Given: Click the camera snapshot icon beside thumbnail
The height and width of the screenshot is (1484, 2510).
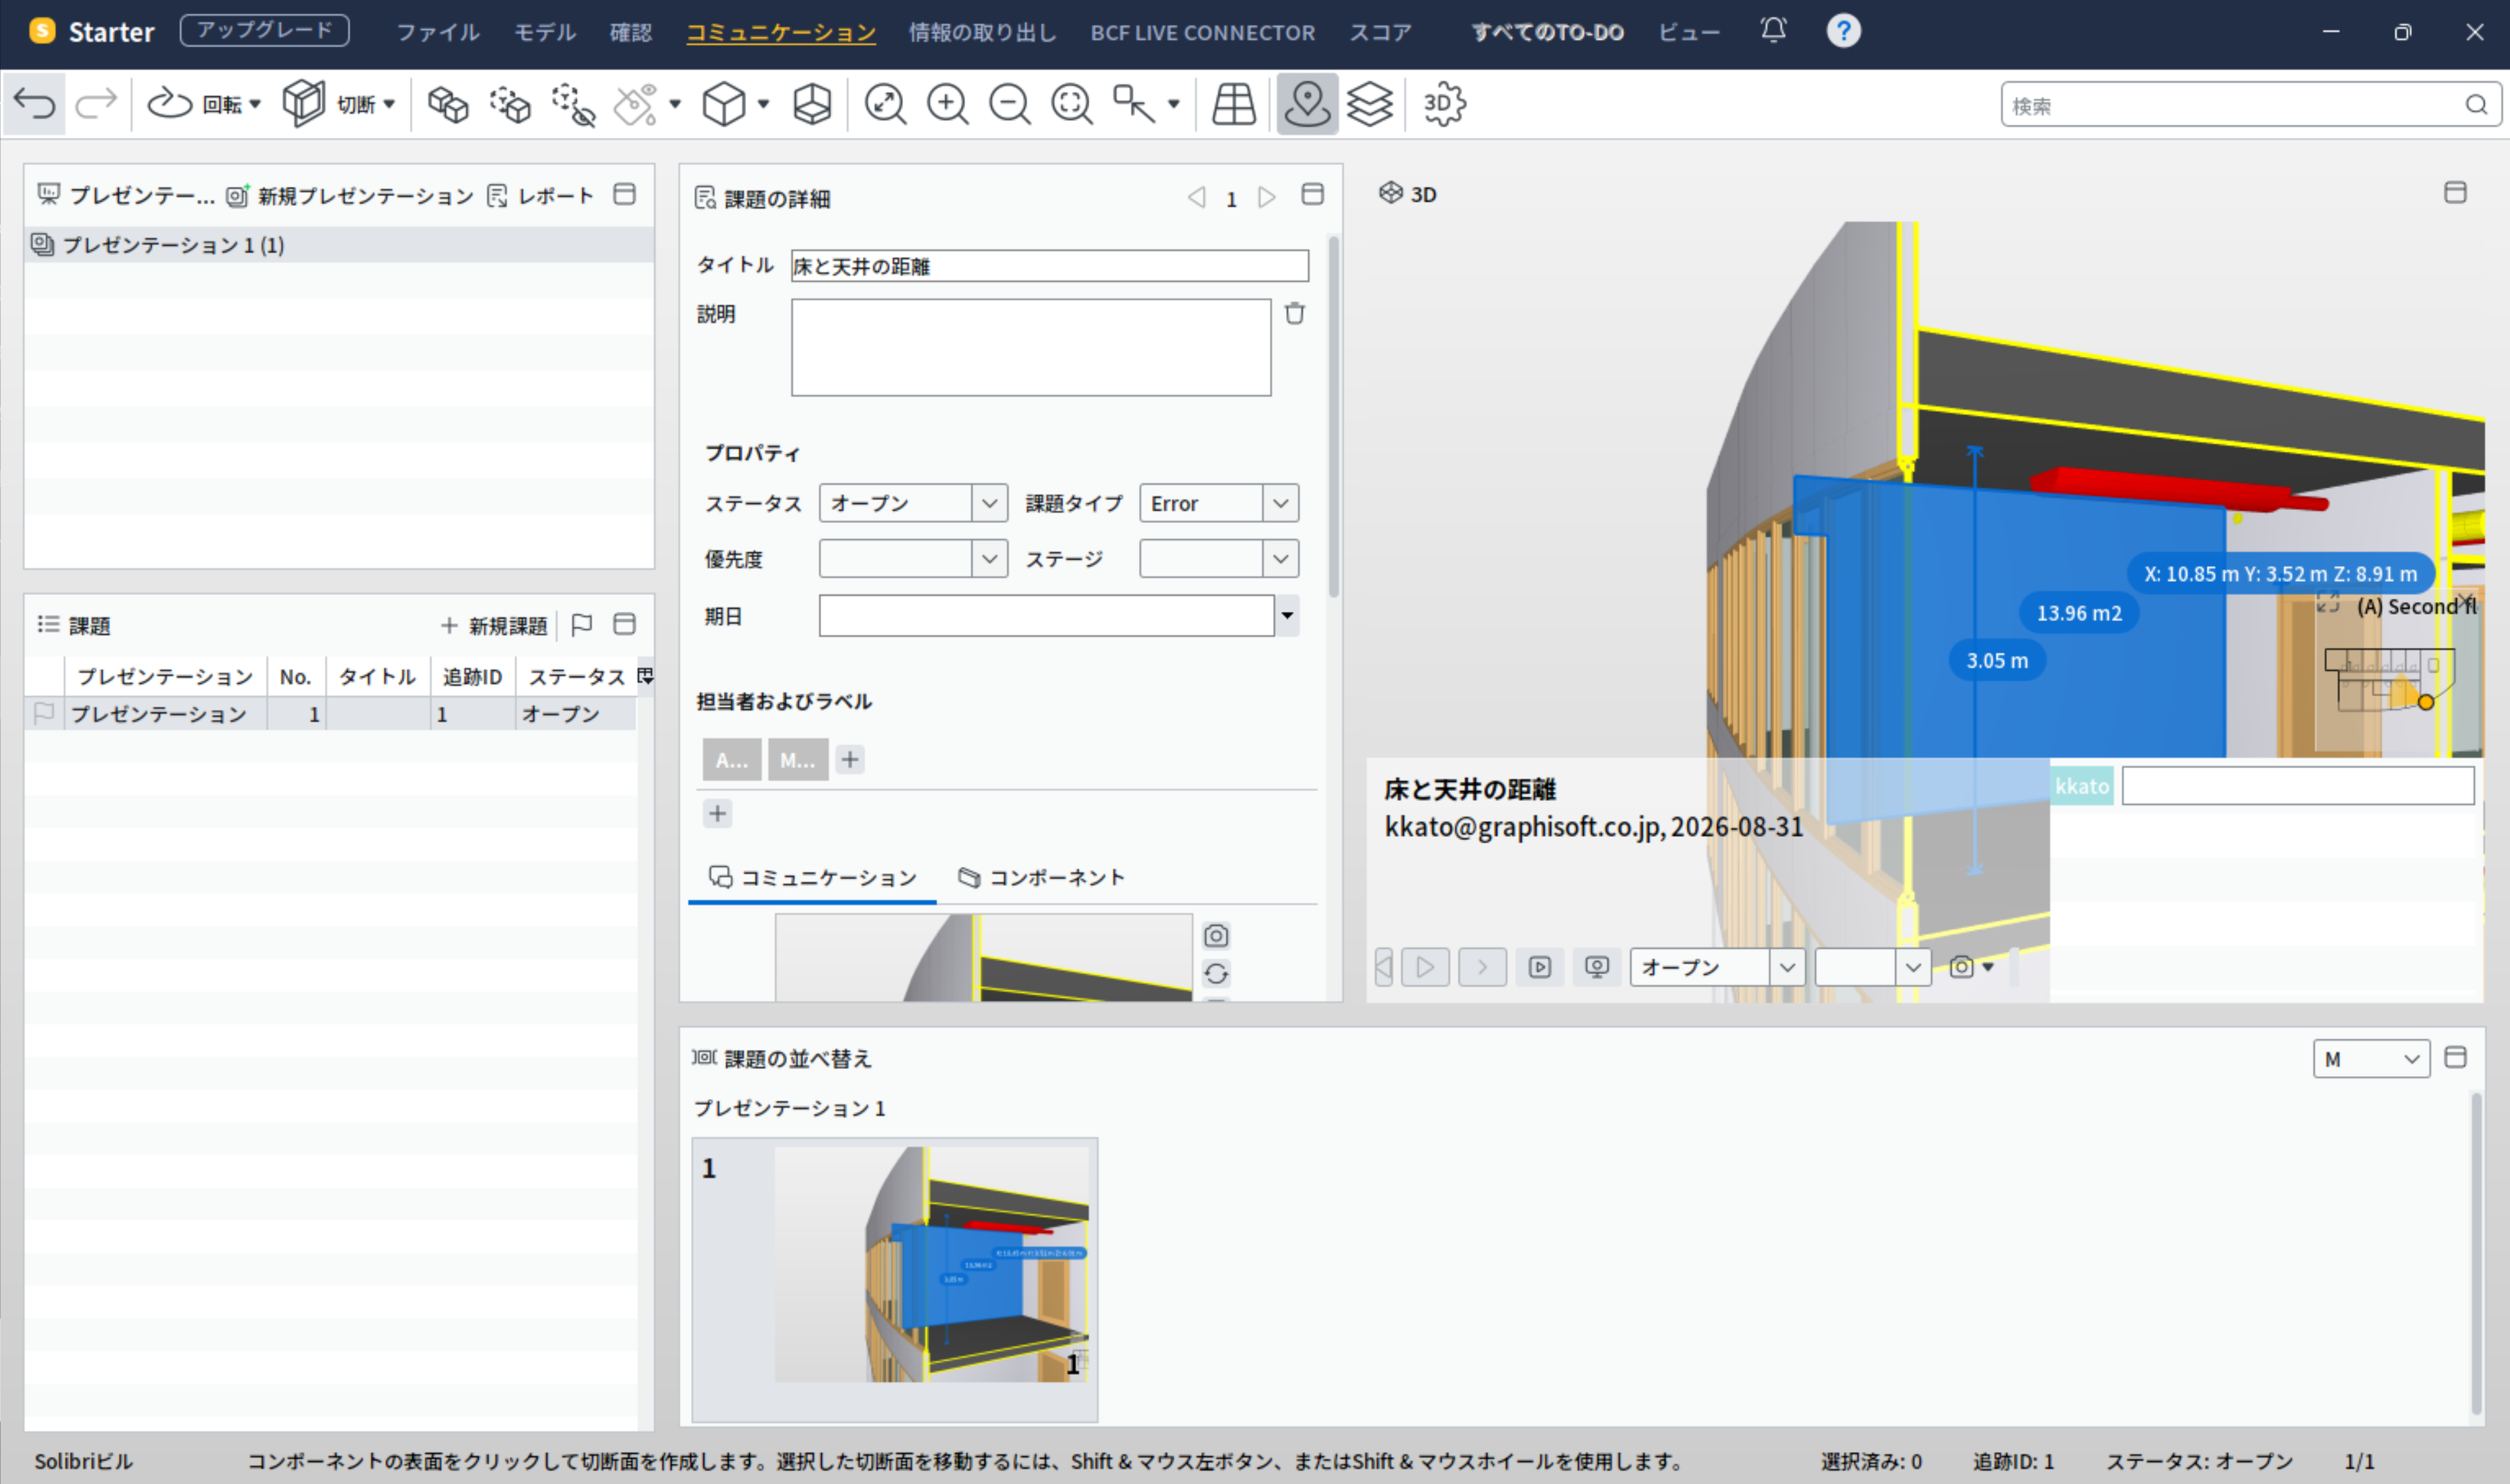Looking at the screenshot, I should point(1216,935).
